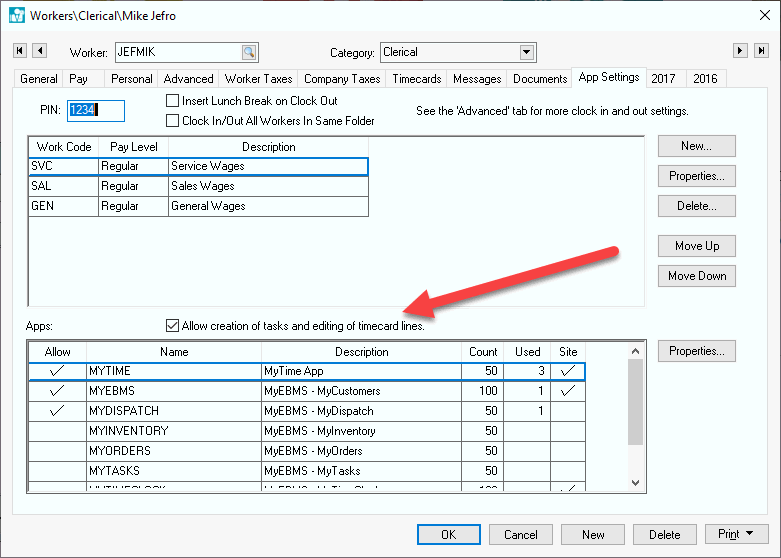The height and width of the screenshot is (558, 781).
Task: Open the Category dropdown list
Action: coord(527,52)
